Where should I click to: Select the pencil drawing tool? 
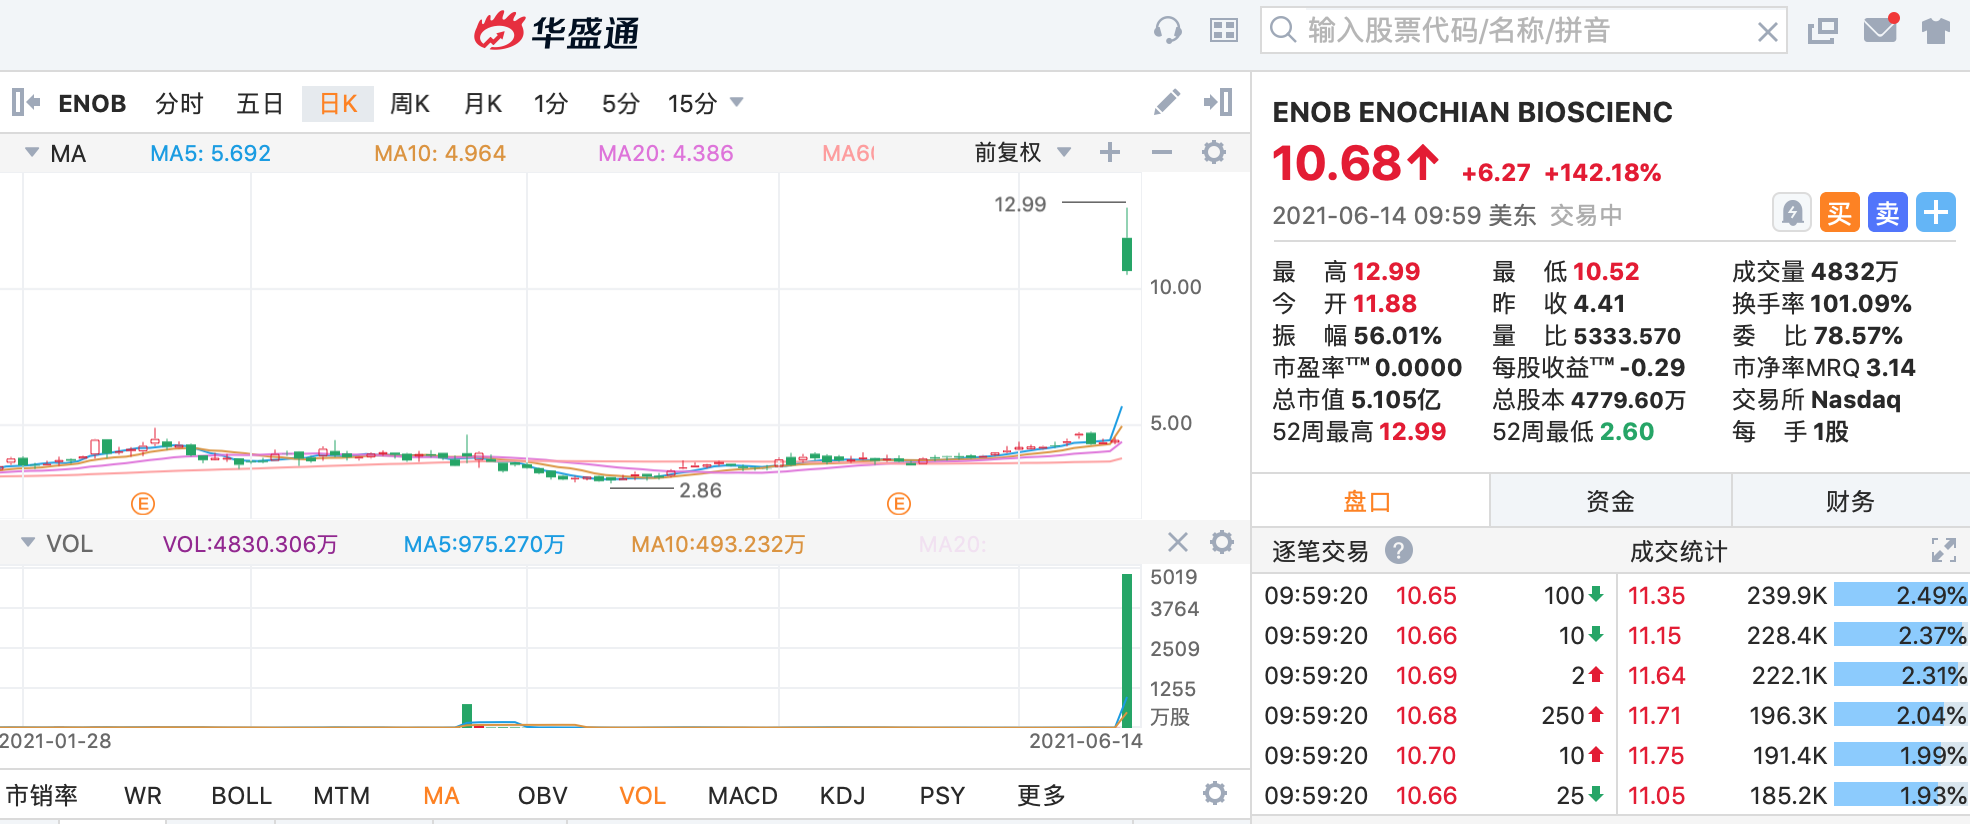[x=1166, y=102]
